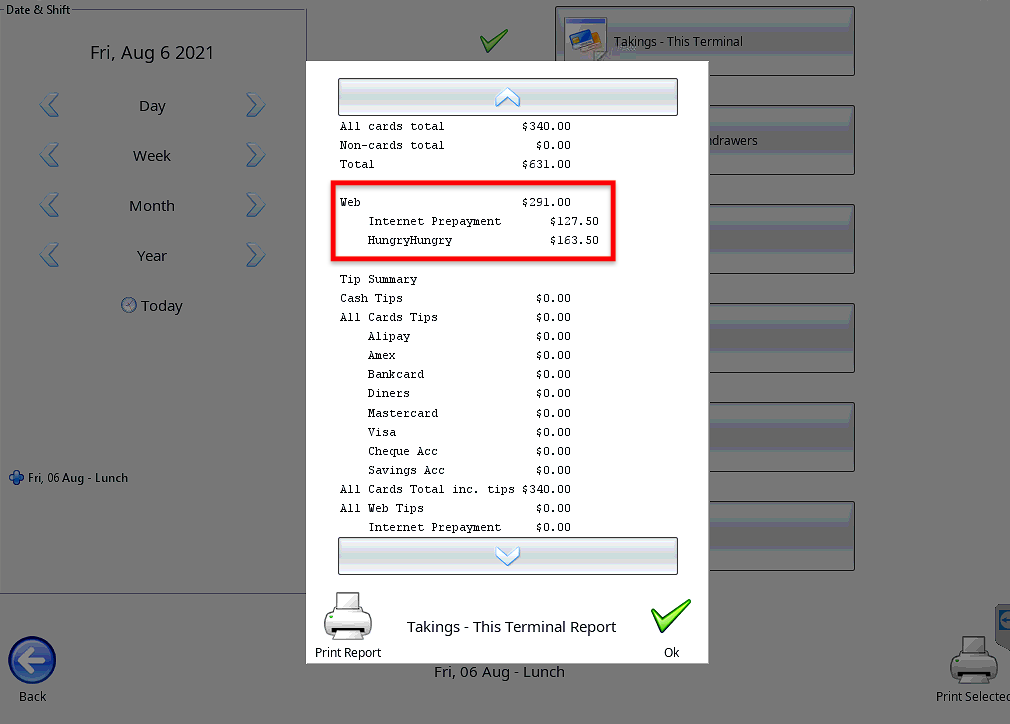Image resolution: width=1010 pixels, height=724 pixels.
Task: Click the Takings credit card icon
Action: 585,39
